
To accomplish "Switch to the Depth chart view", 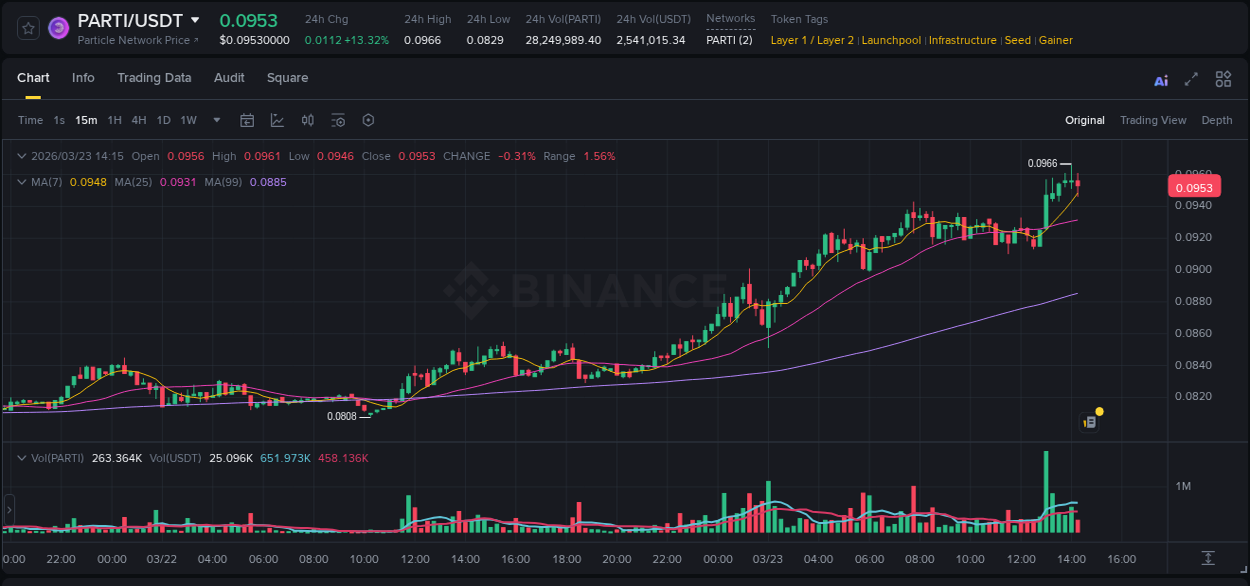I will [1217, 120].
